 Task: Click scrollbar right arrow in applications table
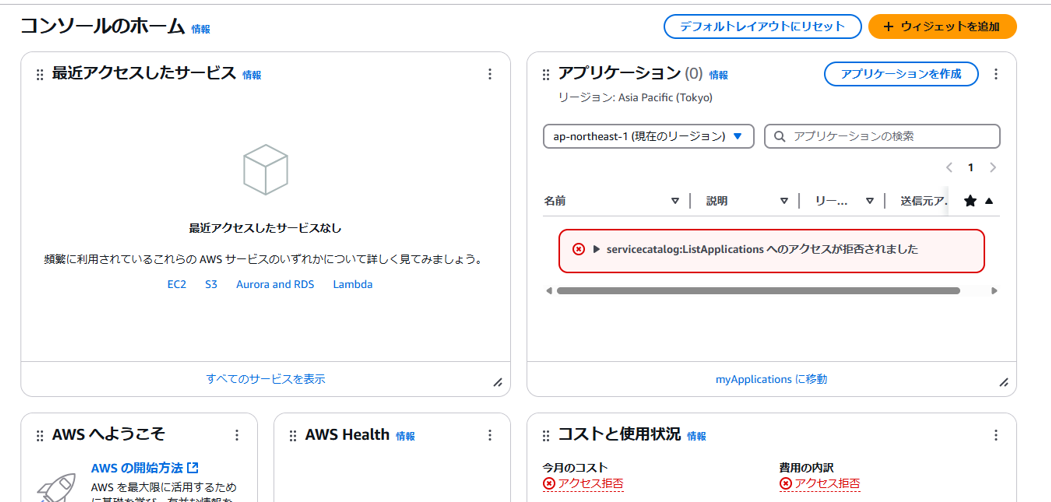[995, 291]
